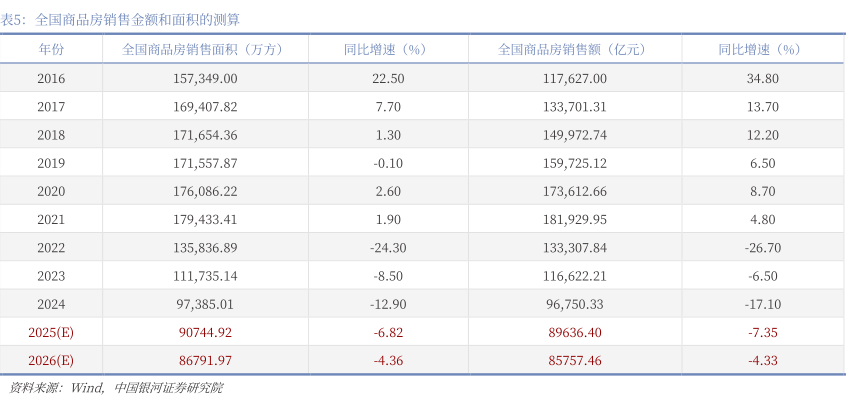Select the 2026 forecast area 86791.97
The image size is (860, 401).
pyautogui.click(x=206, y=360)
